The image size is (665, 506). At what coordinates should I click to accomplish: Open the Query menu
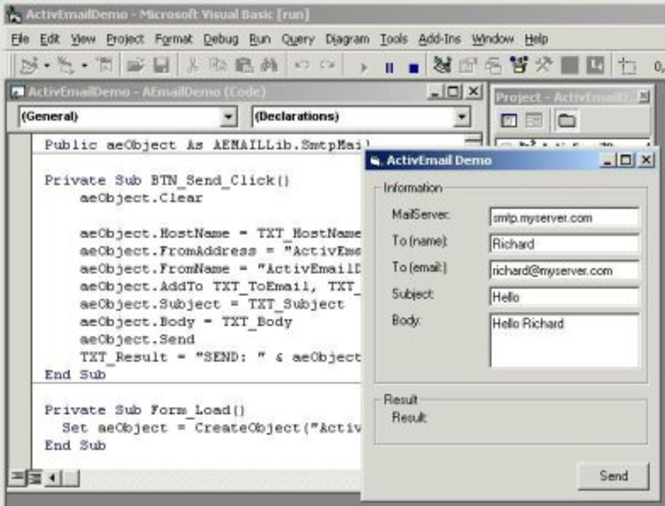[298, 39]
